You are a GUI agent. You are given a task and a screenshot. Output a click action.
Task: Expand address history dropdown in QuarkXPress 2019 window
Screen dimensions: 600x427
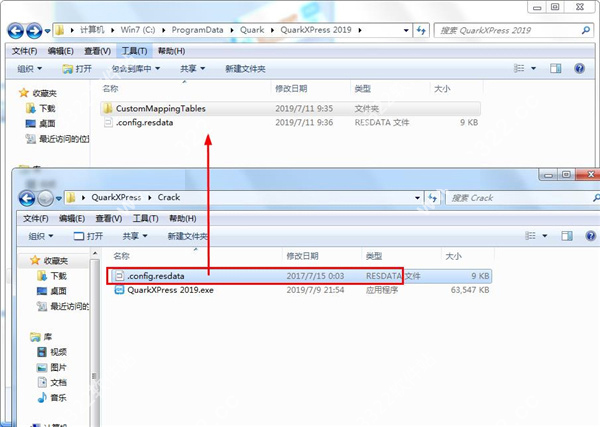click(406, 30)
